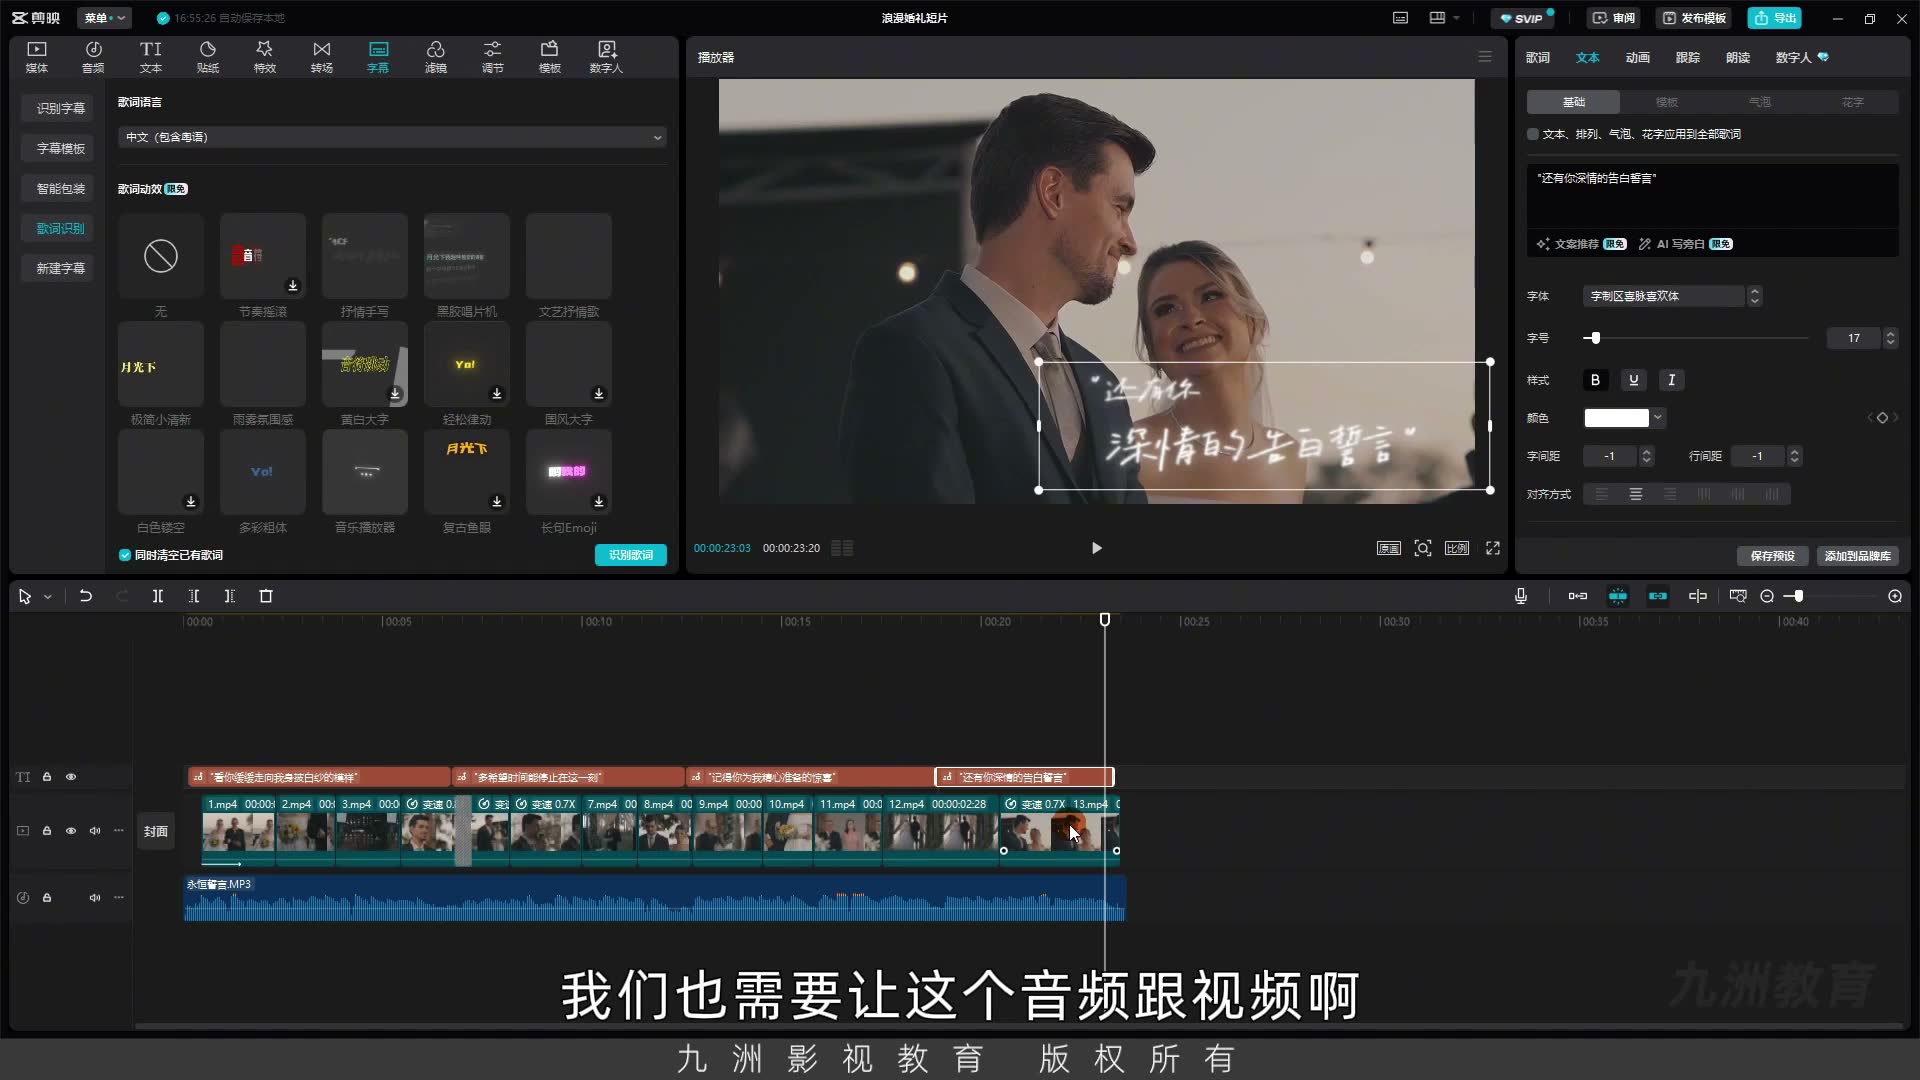
Task: Select the 气泡 sub-tab
Action: 1760,102
